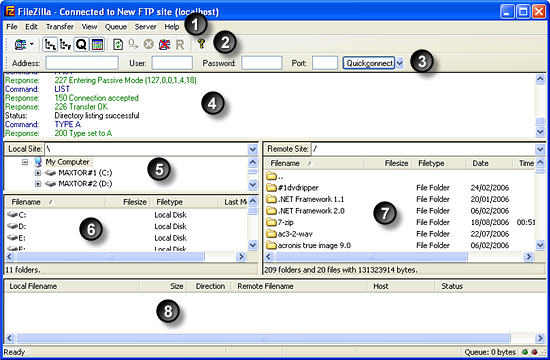This screenshot has height=360, width=550.
Task: Select the .NET Framework 1.1 folder
Action: click(x=305, y=199)
